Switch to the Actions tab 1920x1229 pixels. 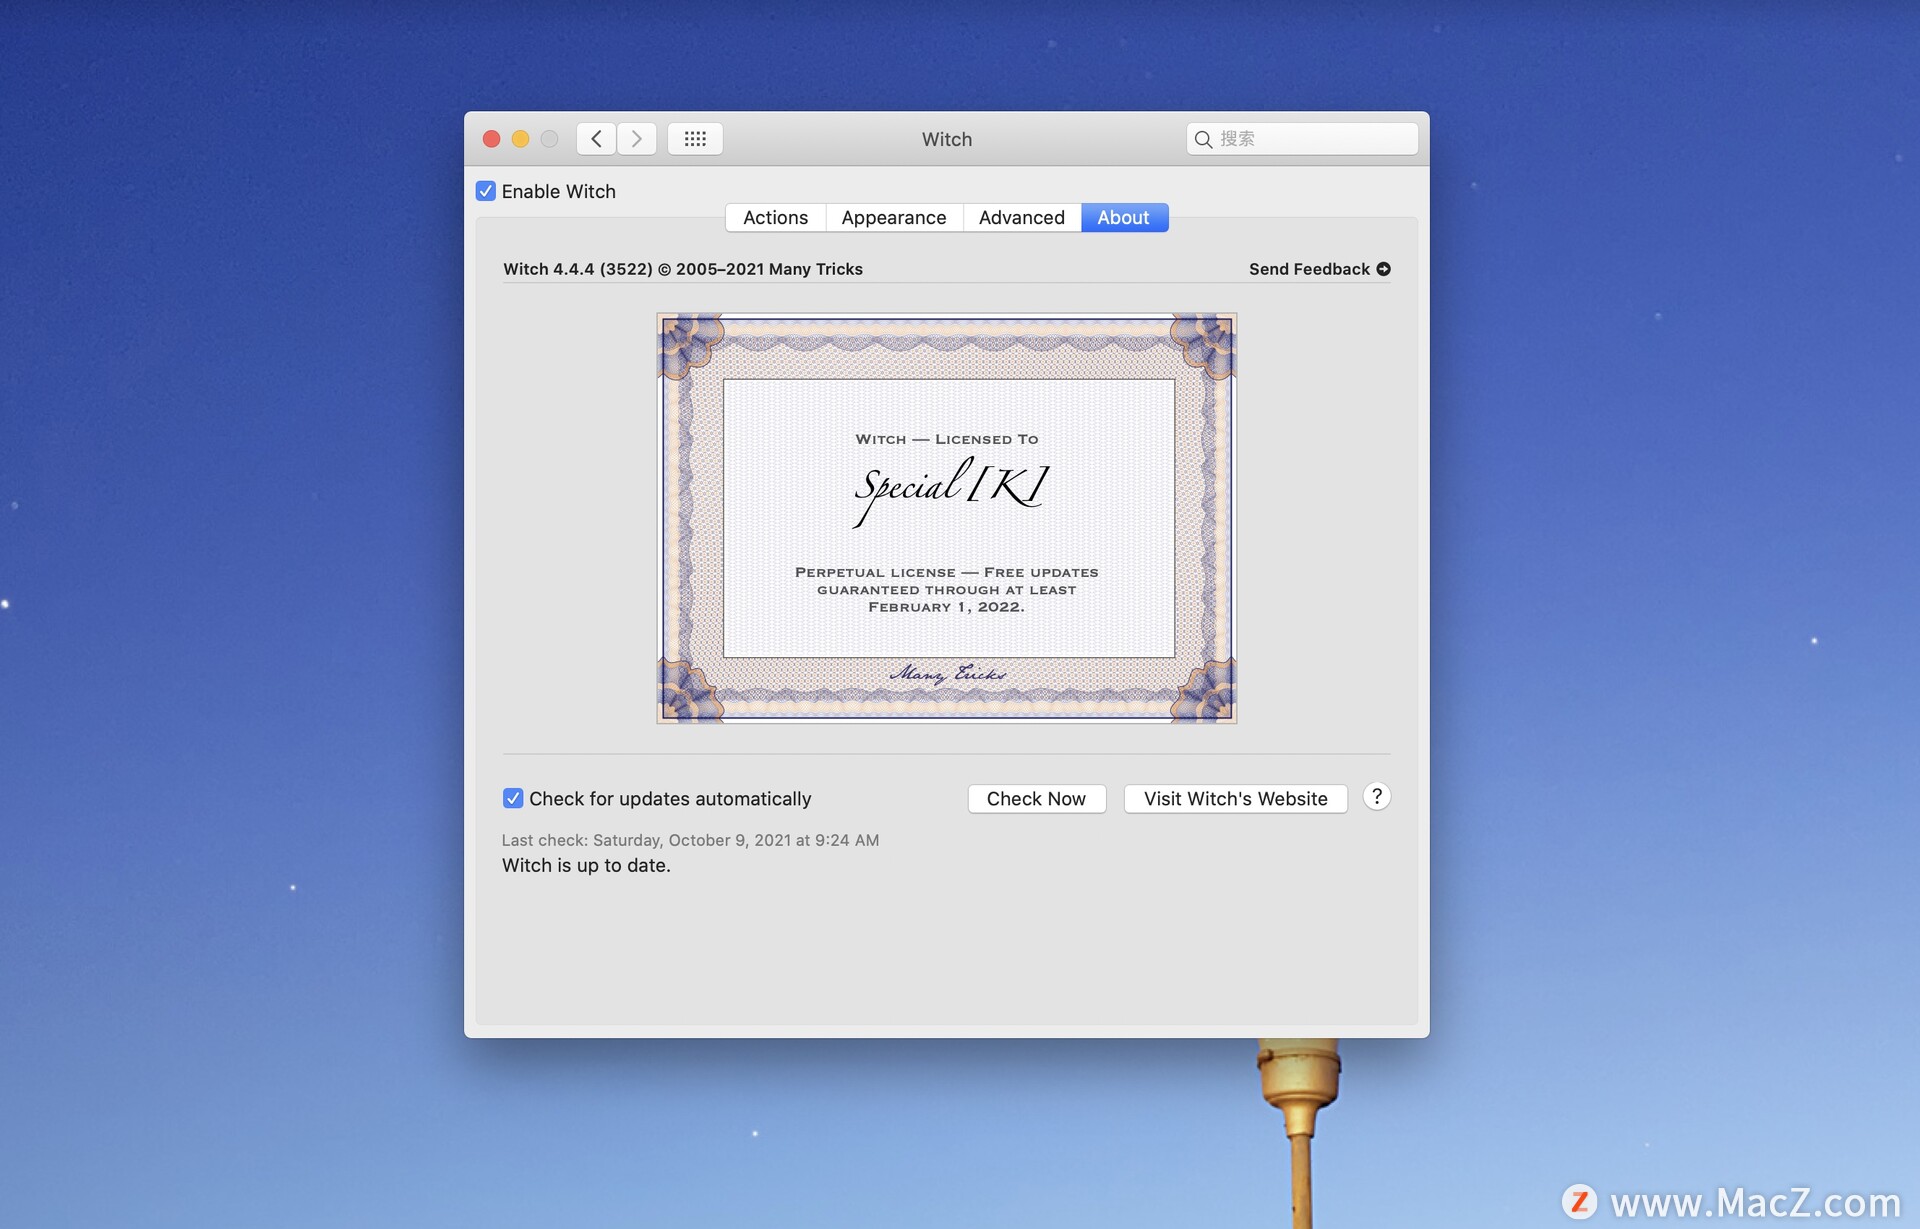[x=775, y=218]
